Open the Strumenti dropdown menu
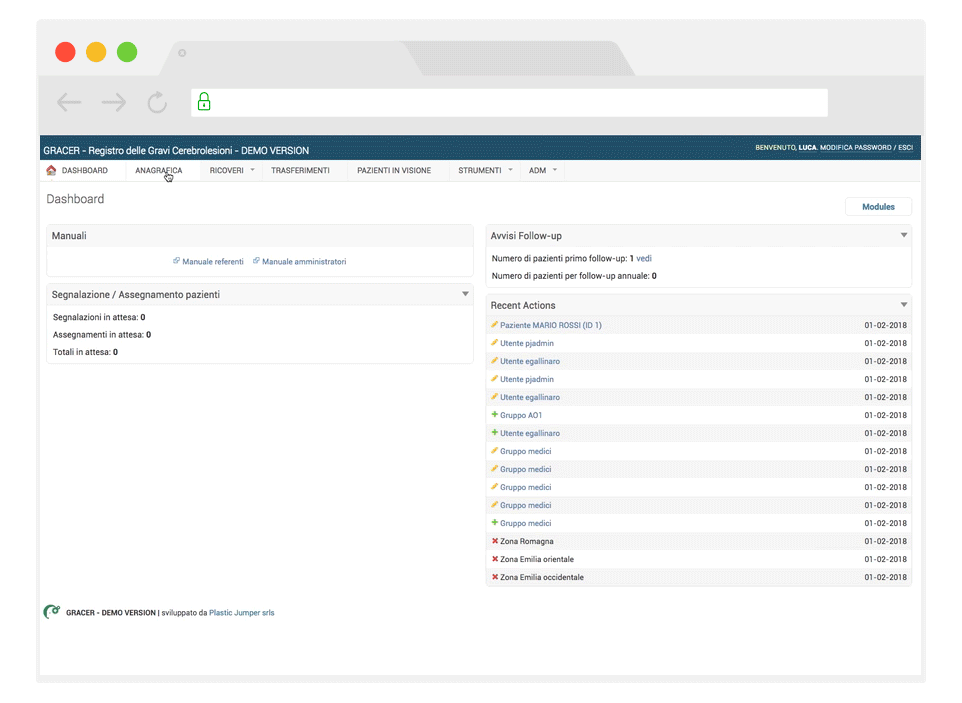 coord(485,171)
